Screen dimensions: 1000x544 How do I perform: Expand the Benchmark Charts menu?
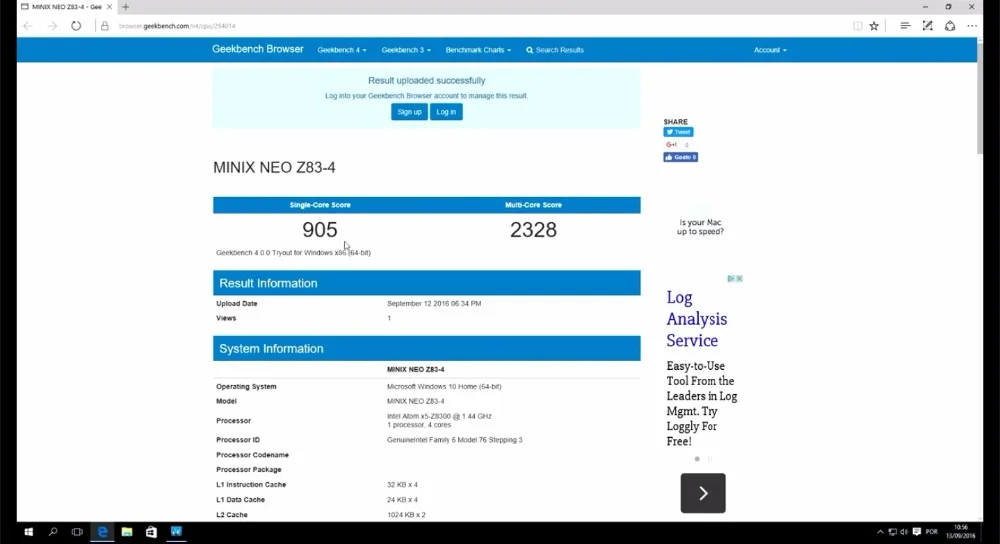(x=478, y=50)
